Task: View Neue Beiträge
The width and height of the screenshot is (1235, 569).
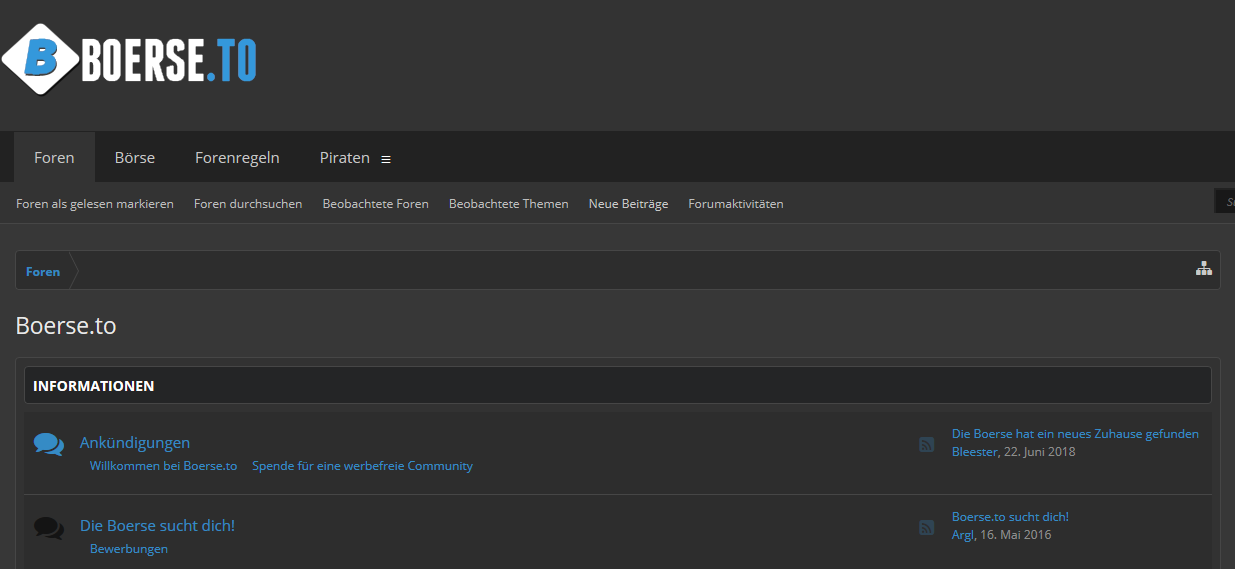Action: 628,203
